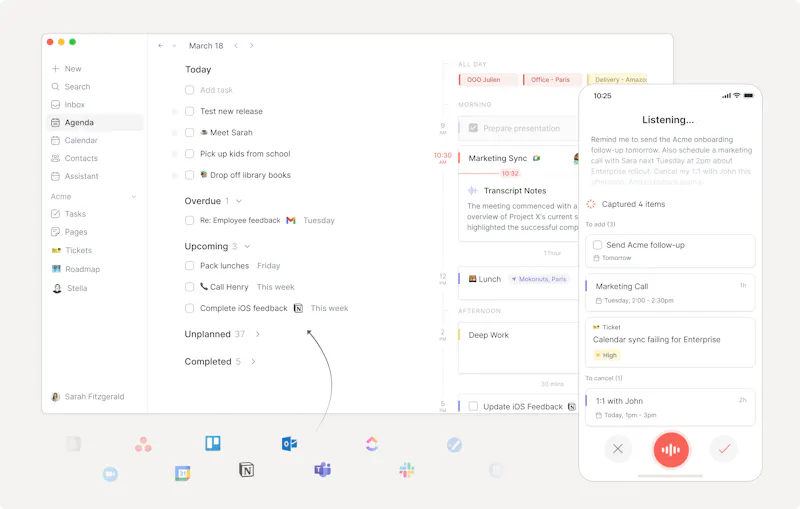
Task: Click the ClickUp integration icon
Action: point(372,444)
